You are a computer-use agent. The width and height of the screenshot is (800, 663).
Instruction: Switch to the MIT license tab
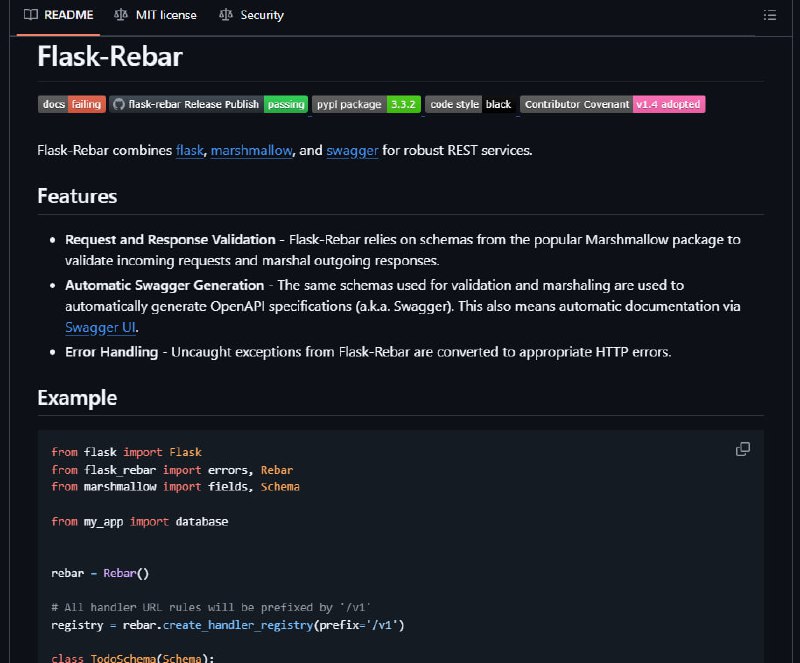click(x=155, y=15)
